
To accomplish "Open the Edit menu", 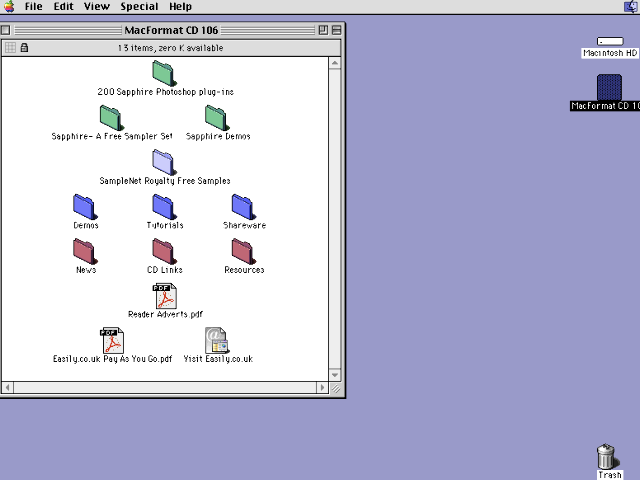I will (64, 7).
